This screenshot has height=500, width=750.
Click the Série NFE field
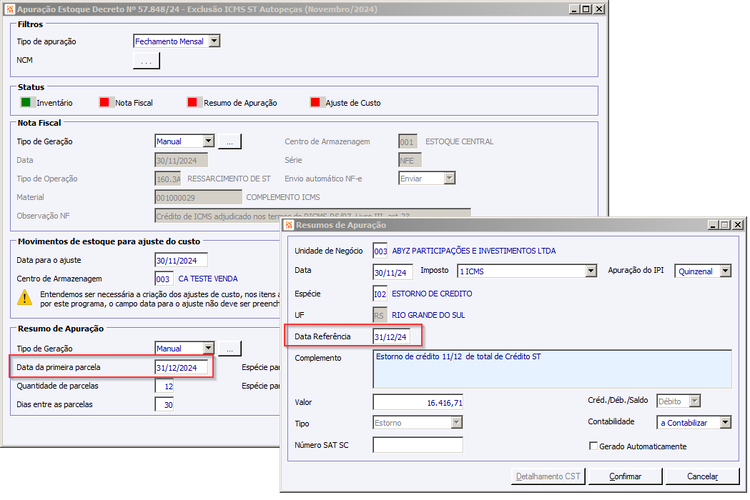pos(409,160)
